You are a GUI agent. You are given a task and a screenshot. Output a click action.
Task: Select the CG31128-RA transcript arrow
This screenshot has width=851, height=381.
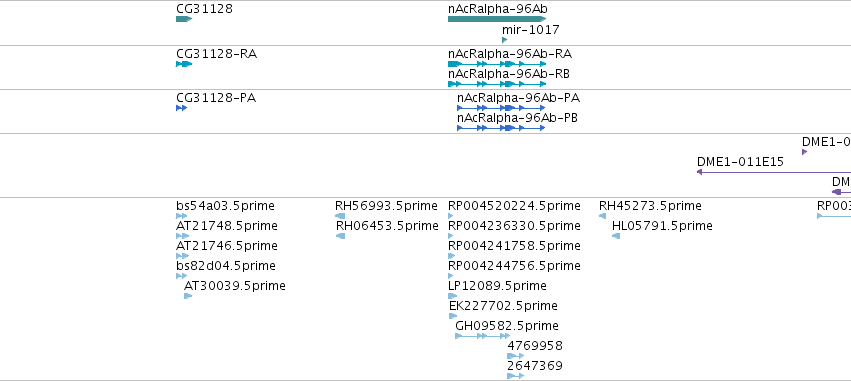(x=184, y=64)
